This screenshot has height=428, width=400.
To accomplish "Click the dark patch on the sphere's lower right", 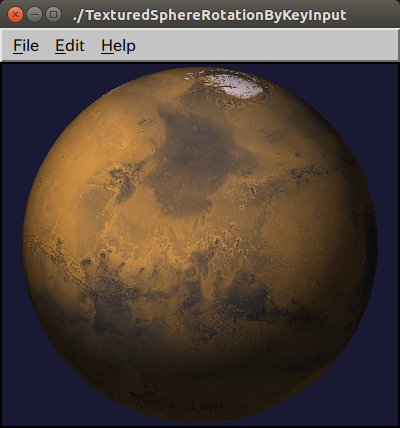I will pyautogui.click(x=250, y=293).
